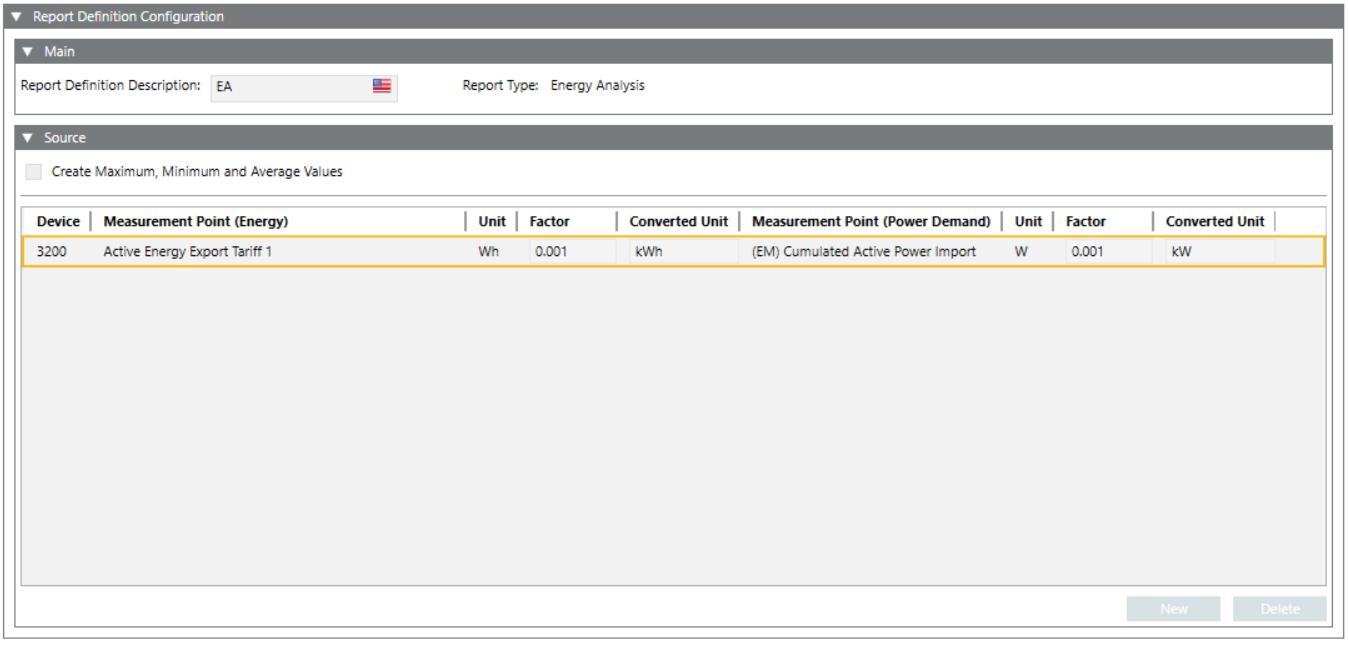Collapse the Report Definition Configuration section
The height and width of the screenshot is (645, 1348).
pos(16,17)
